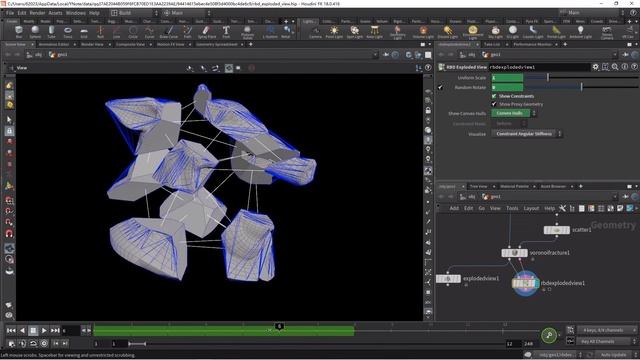Open Visualize Constraint Angular Stiffness dropdown
This screenshot has width=640, height=360.
[x=527, y=134]
